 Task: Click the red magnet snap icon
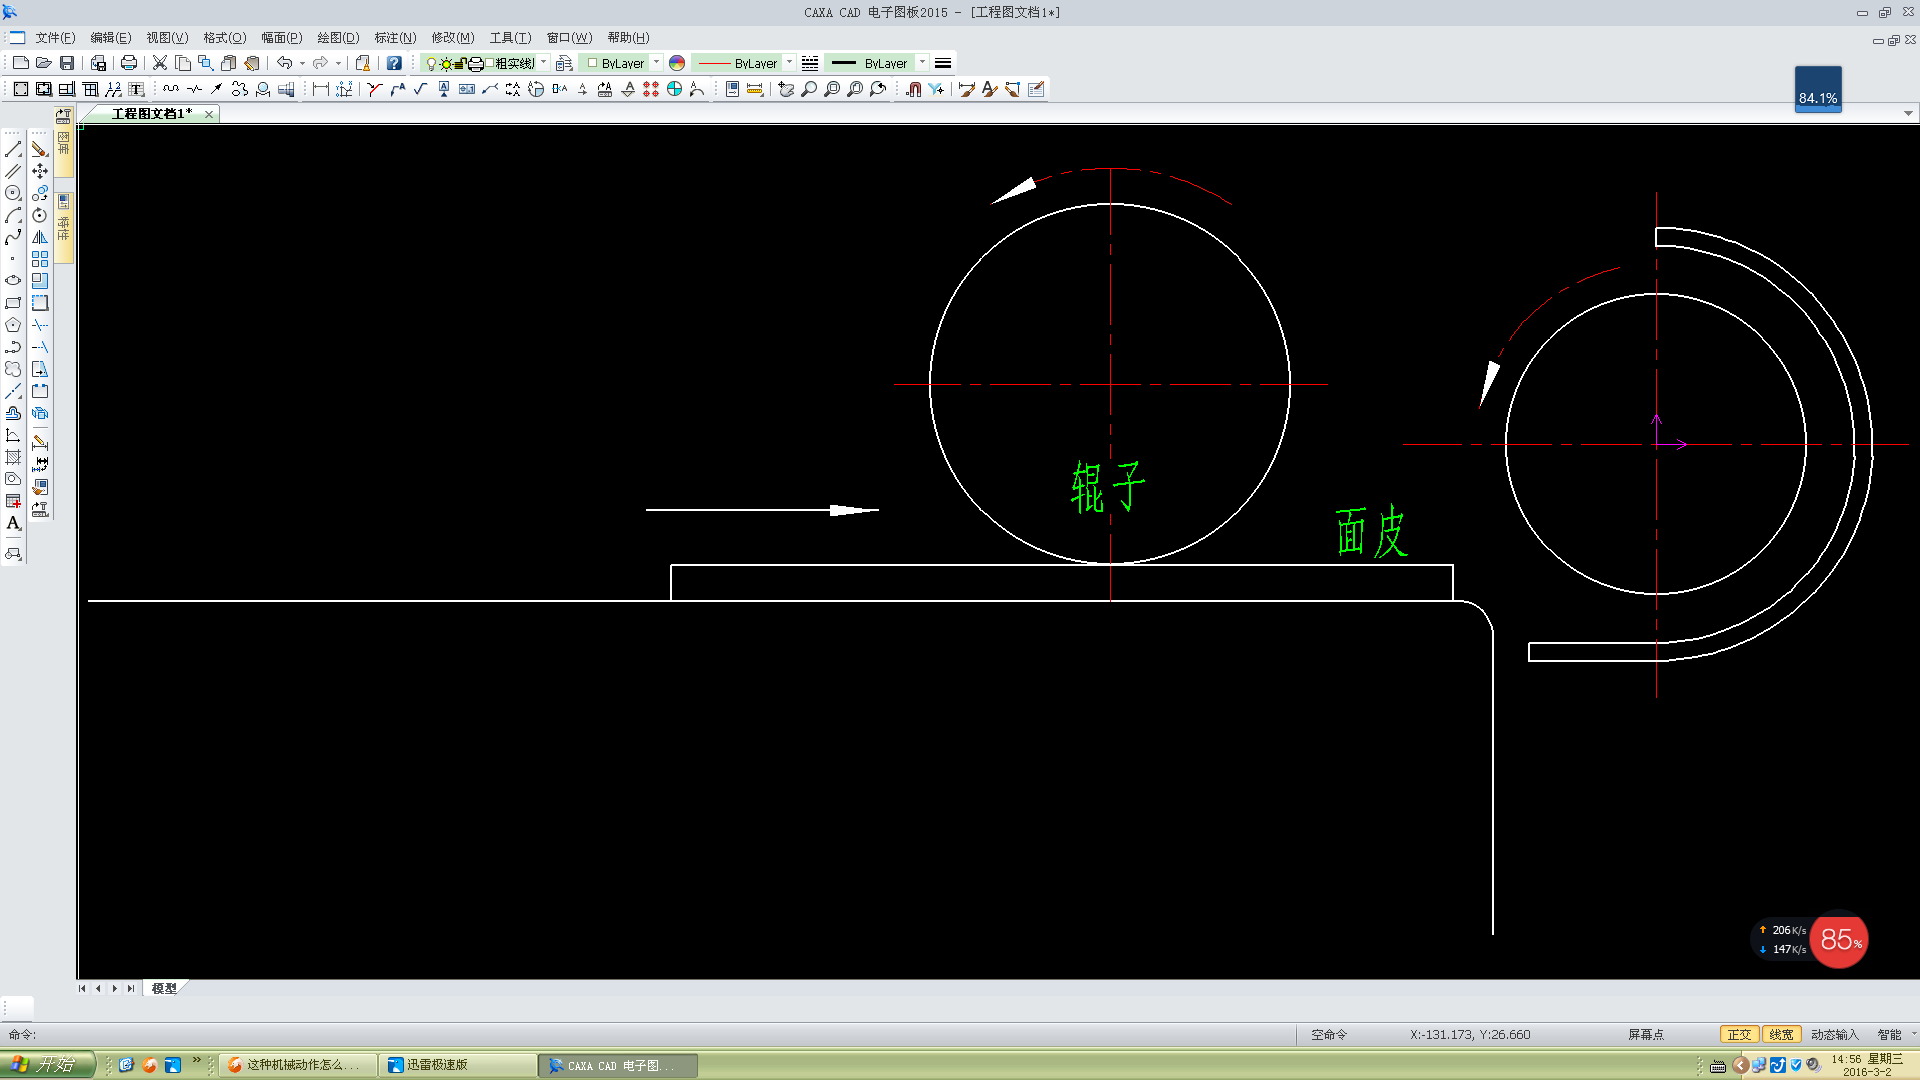point(913,89)
